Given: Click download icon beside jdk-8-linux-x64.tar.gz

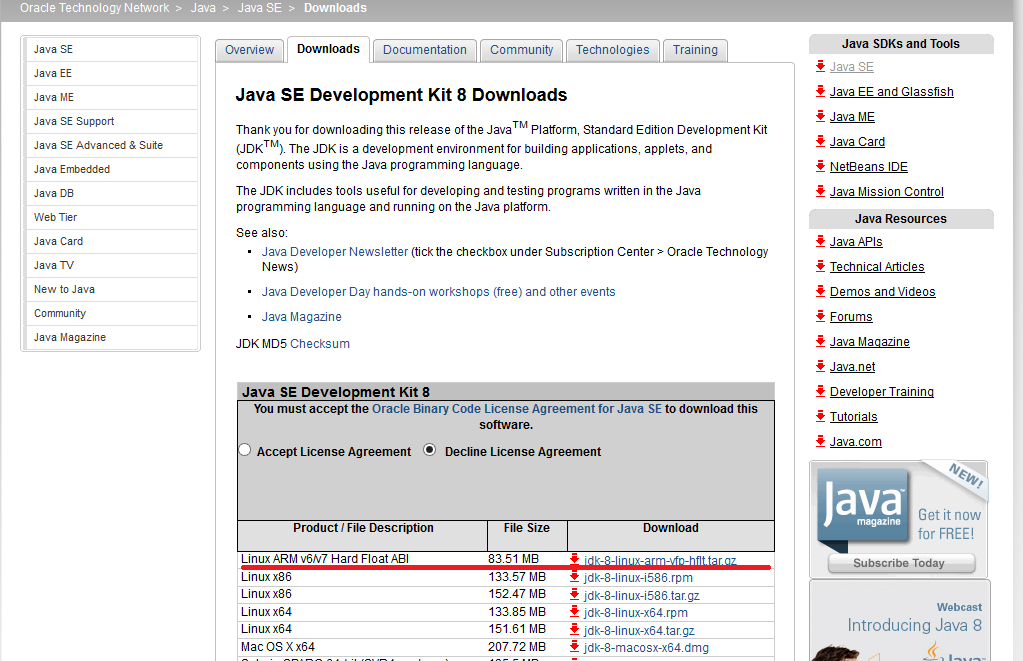Looking at the screenshot, I should tap(574, 630).
